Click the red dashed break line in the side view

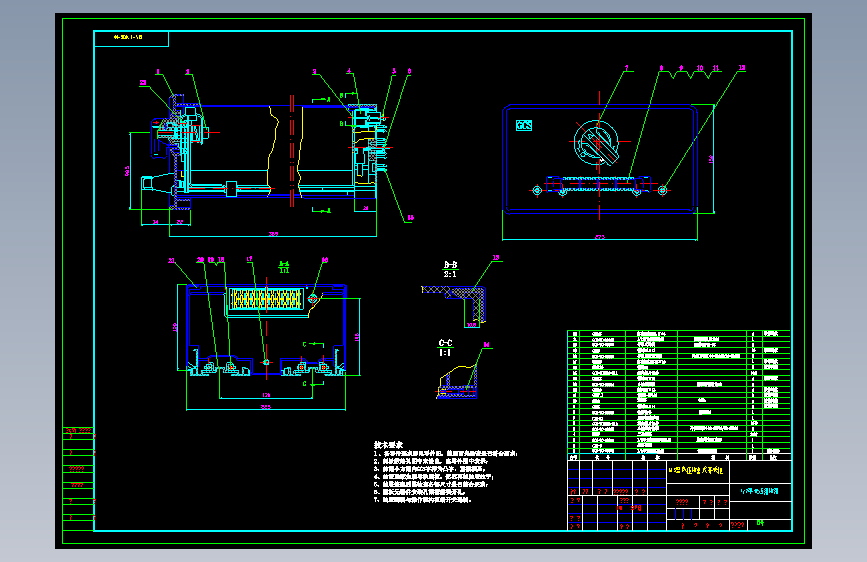(291, 150)
